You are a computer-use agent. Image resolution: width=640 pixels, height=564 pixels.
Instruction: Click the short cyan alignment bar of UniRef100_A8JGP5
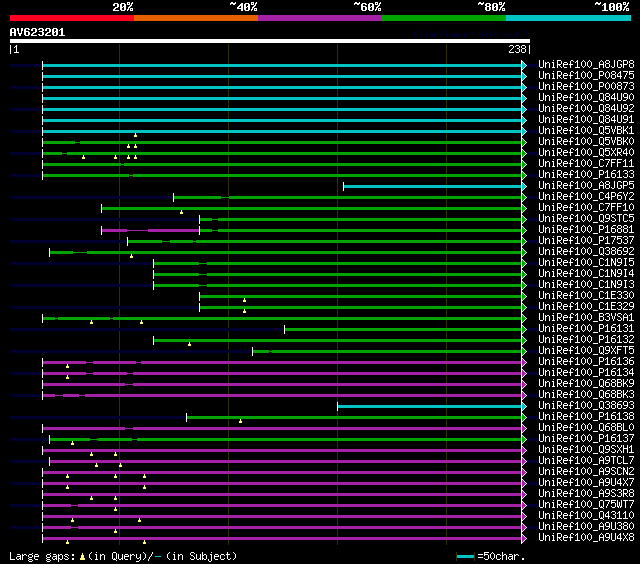[433, 187]
